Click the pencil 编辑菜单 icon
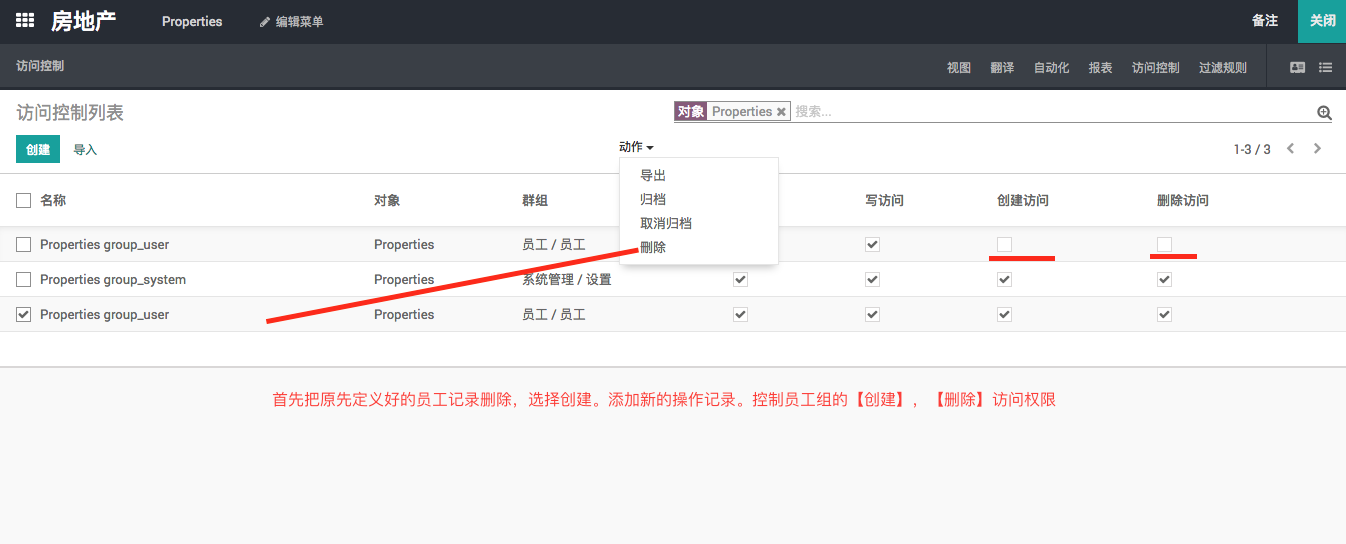Image resolution: width=1346 pixels, height=544 pixels. click(x=265, y=22)
